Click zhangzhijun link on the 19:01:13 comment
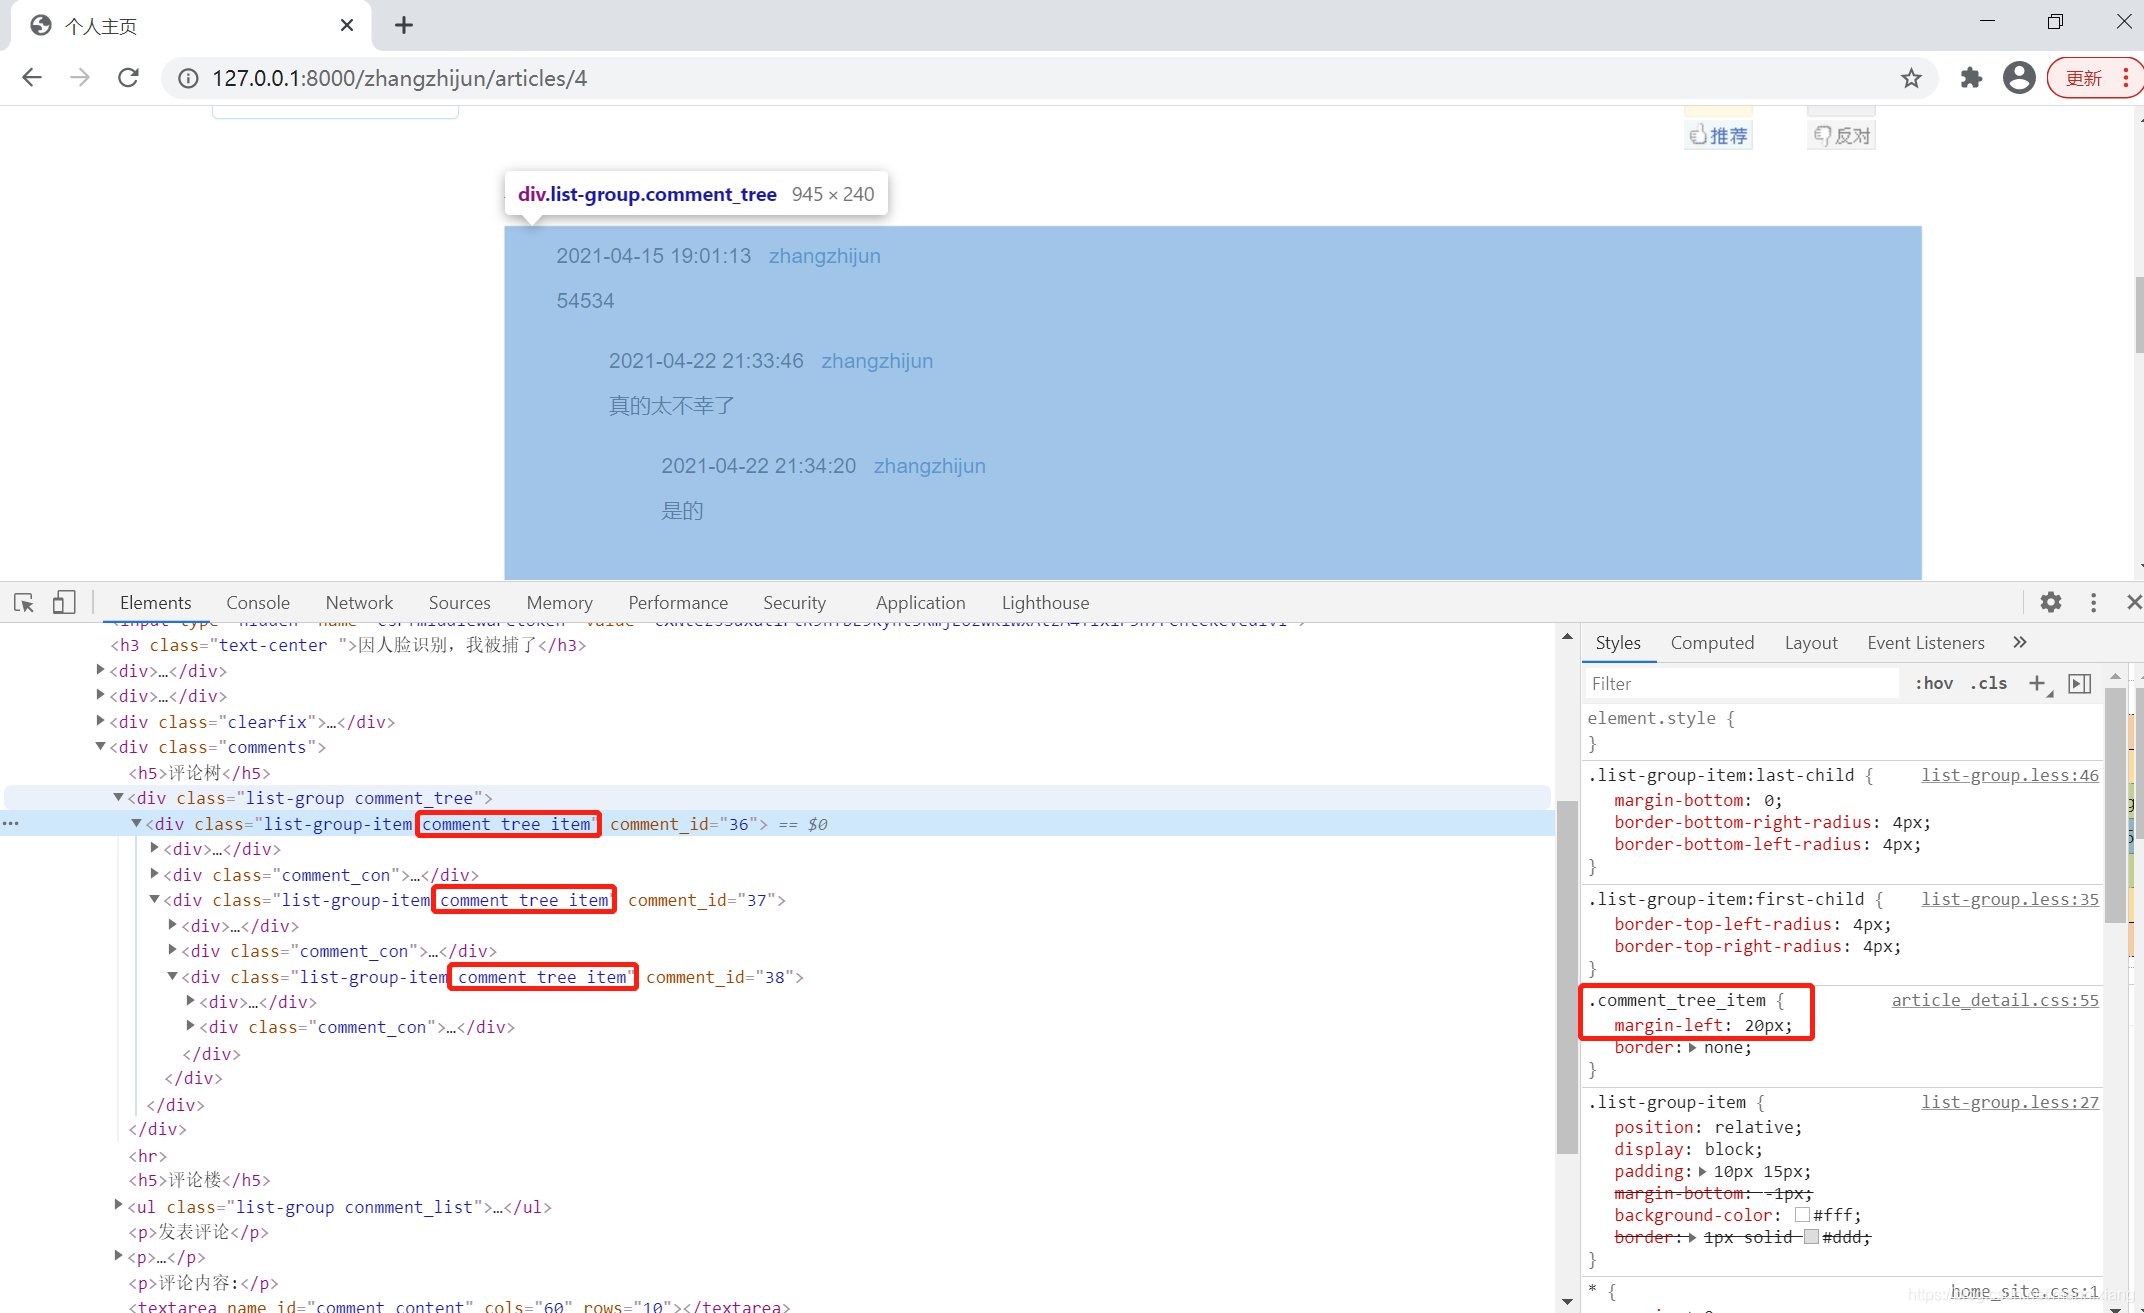The image size is (2144, 1313). (x=824, y=256)
